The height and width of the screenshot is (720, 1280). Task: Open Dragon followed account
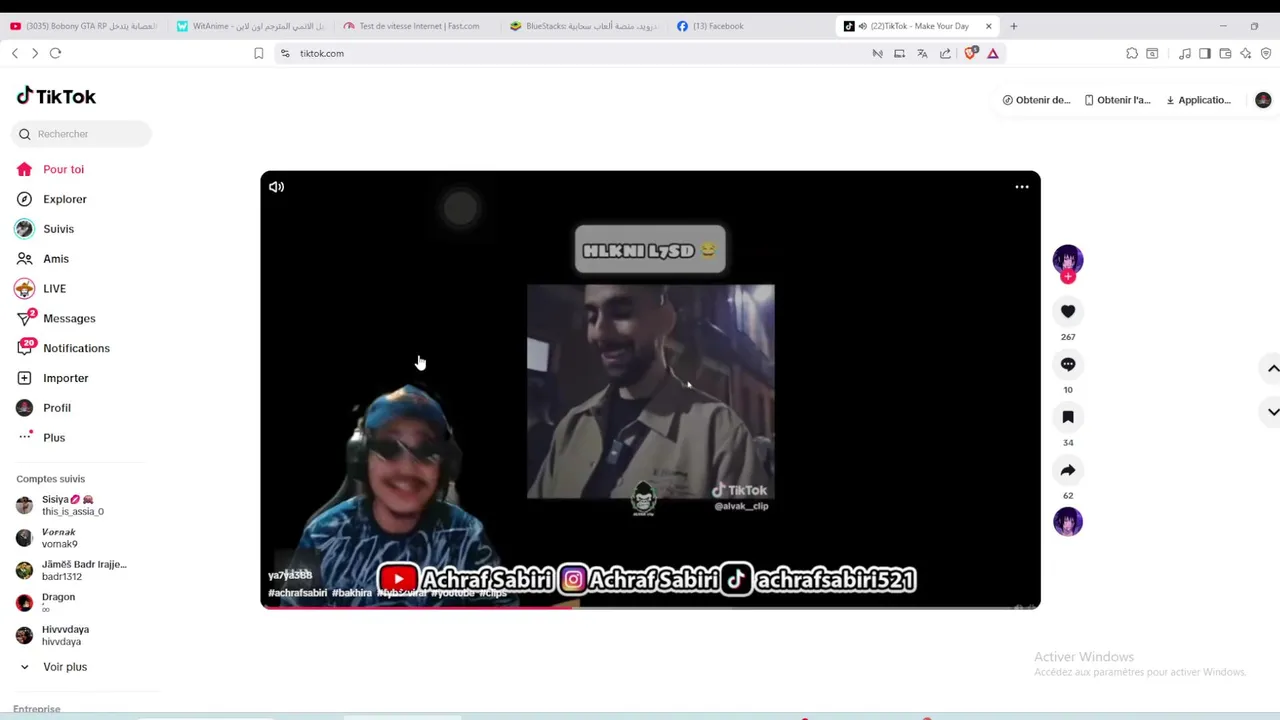tap(58, 602)
